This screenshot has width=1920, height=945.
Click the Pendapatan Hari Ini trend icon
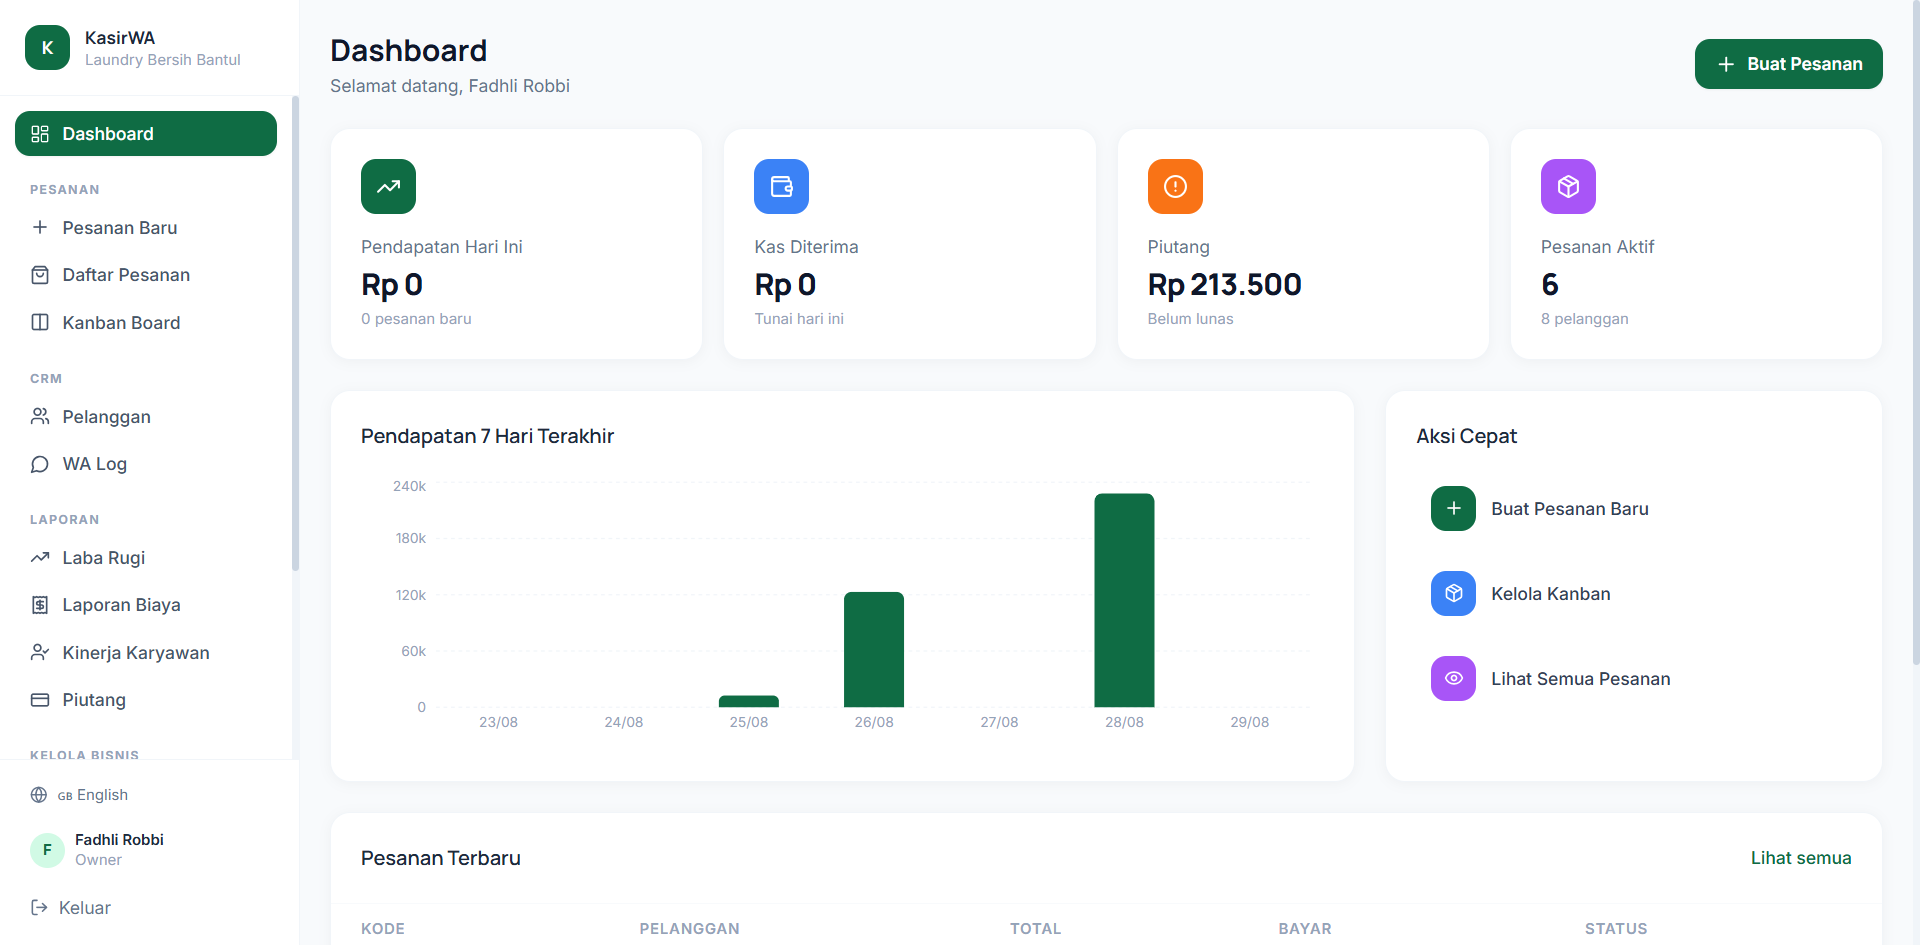[388, 186]
